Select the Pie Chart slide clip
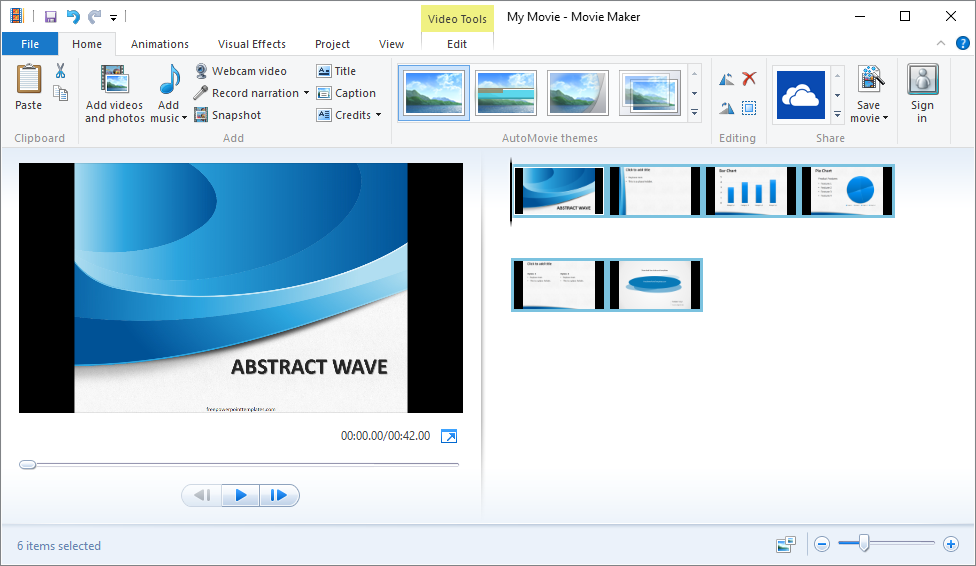976x566 pixels. [847, 191]
